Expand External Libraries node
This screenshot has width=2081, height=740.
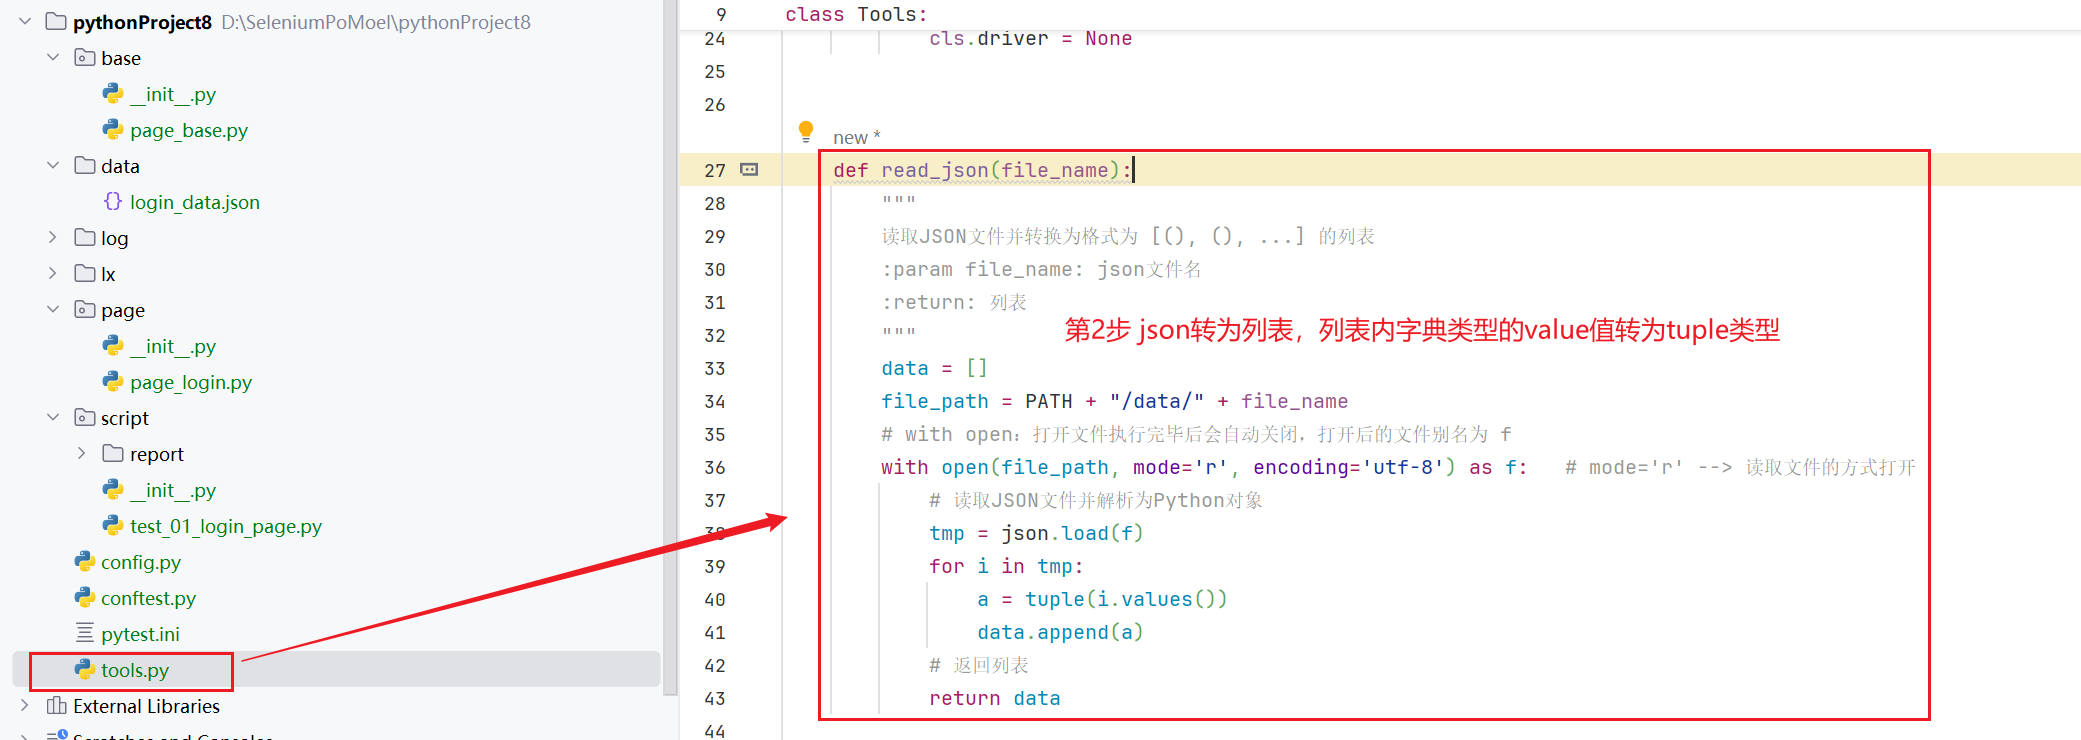coord(25,706)
